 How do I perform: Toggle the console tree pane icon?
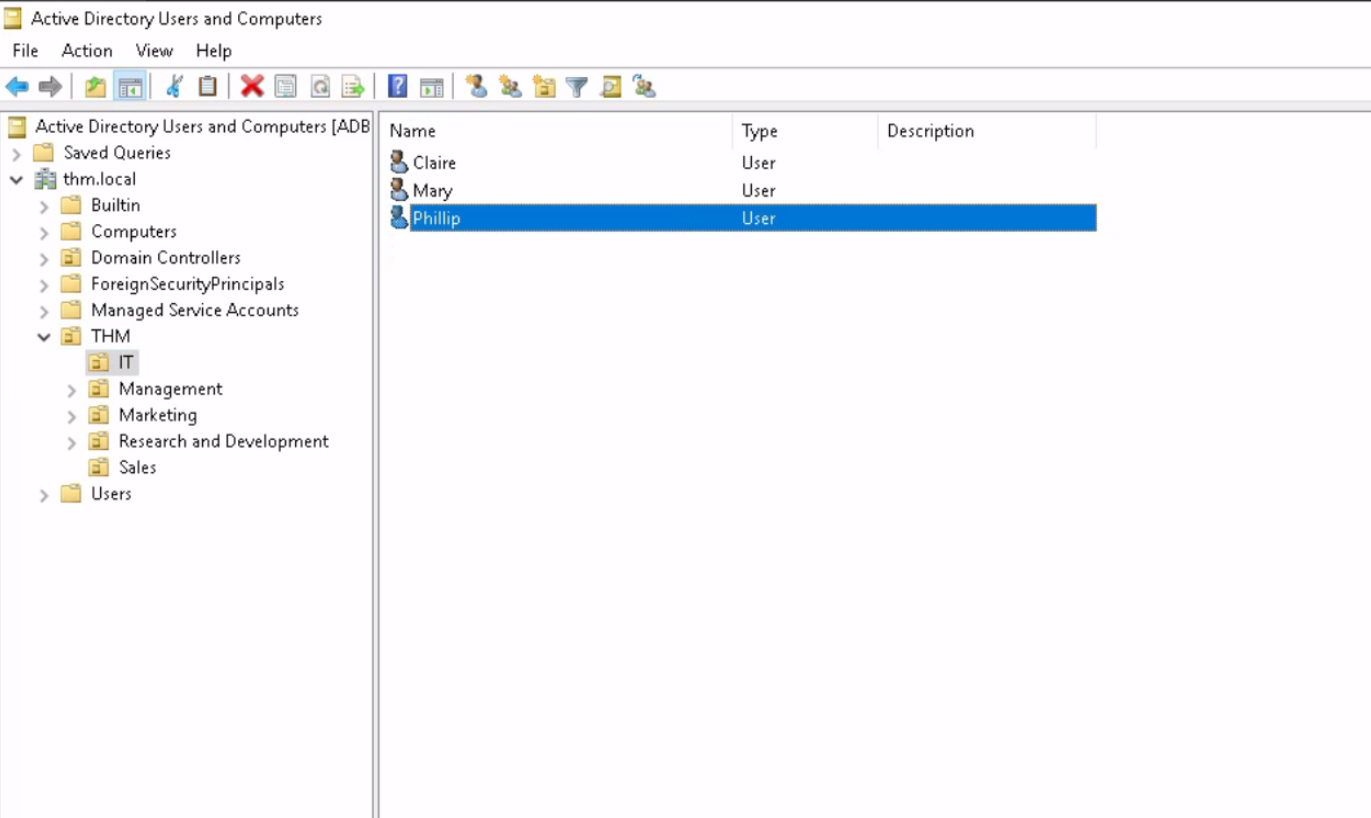130,87
